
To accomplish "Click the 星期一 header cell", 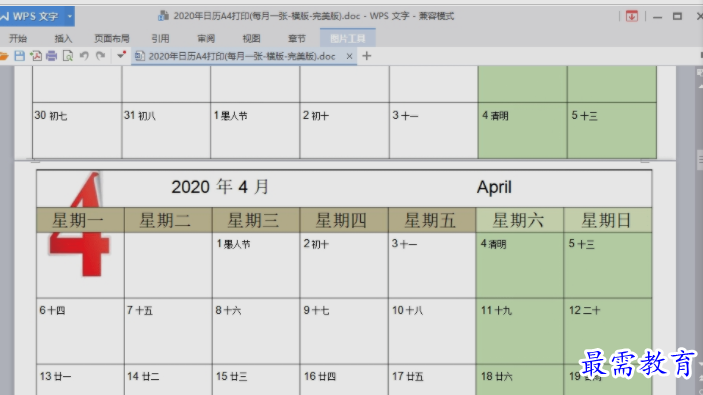I will point(80,220).
